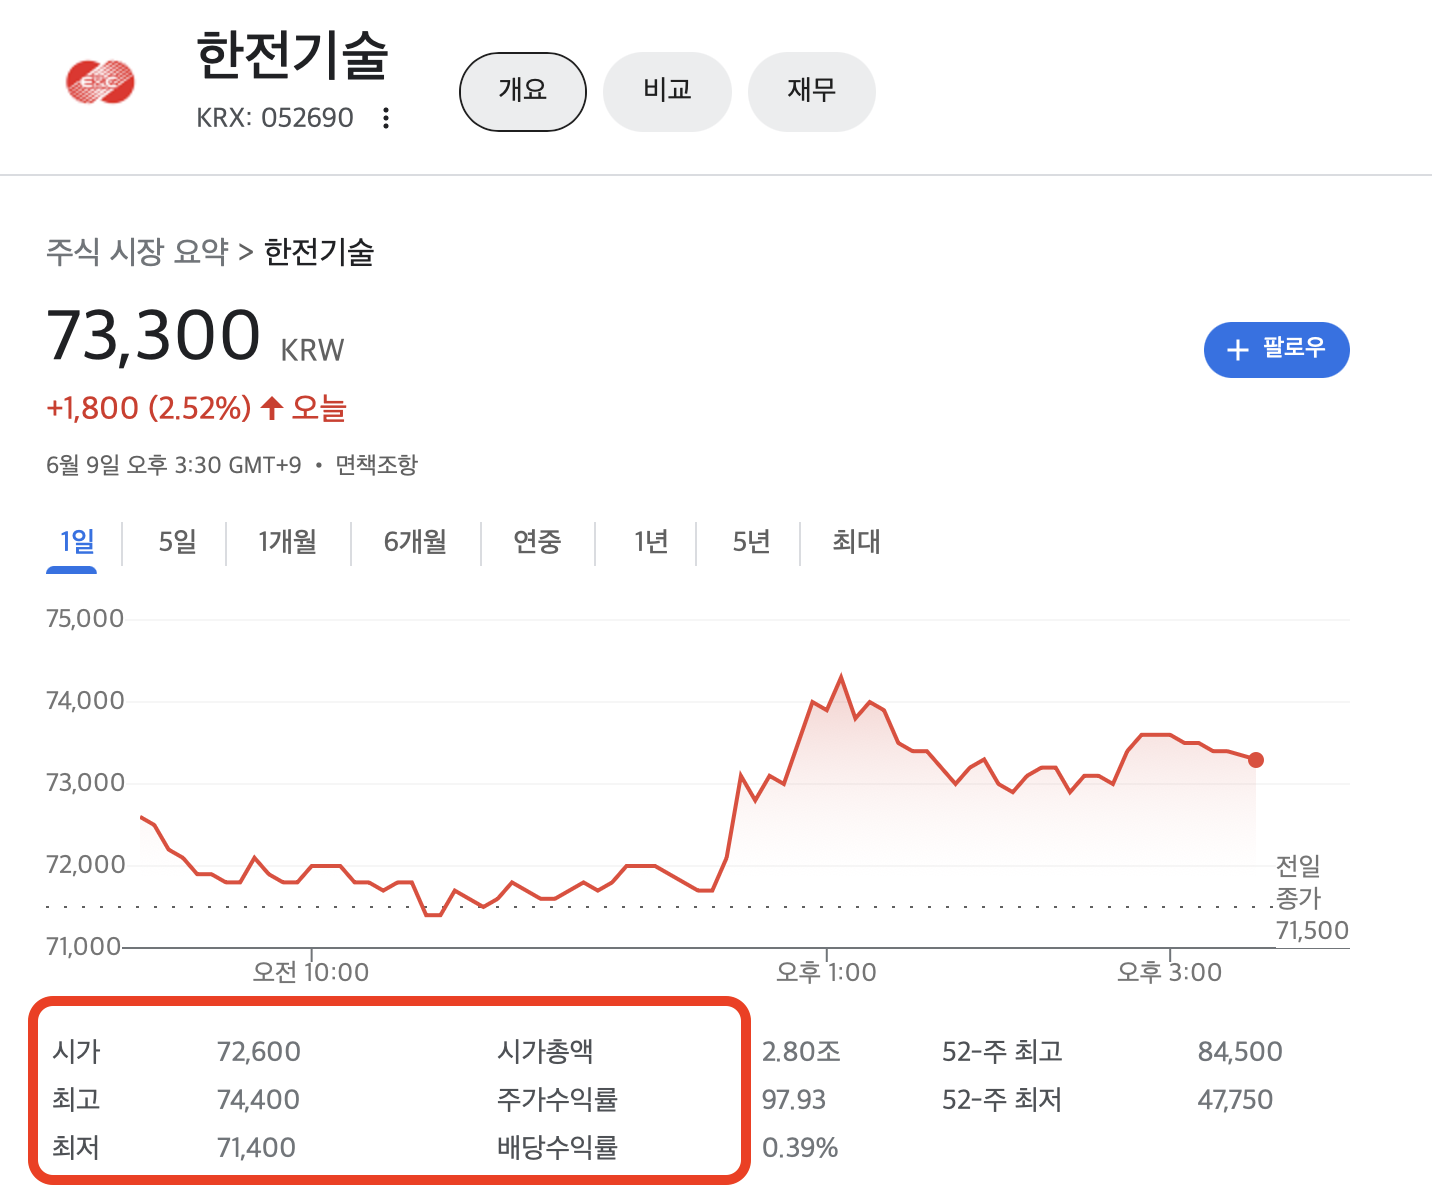Click the 면책조항 disclaimer link

[x=376, y=464]
